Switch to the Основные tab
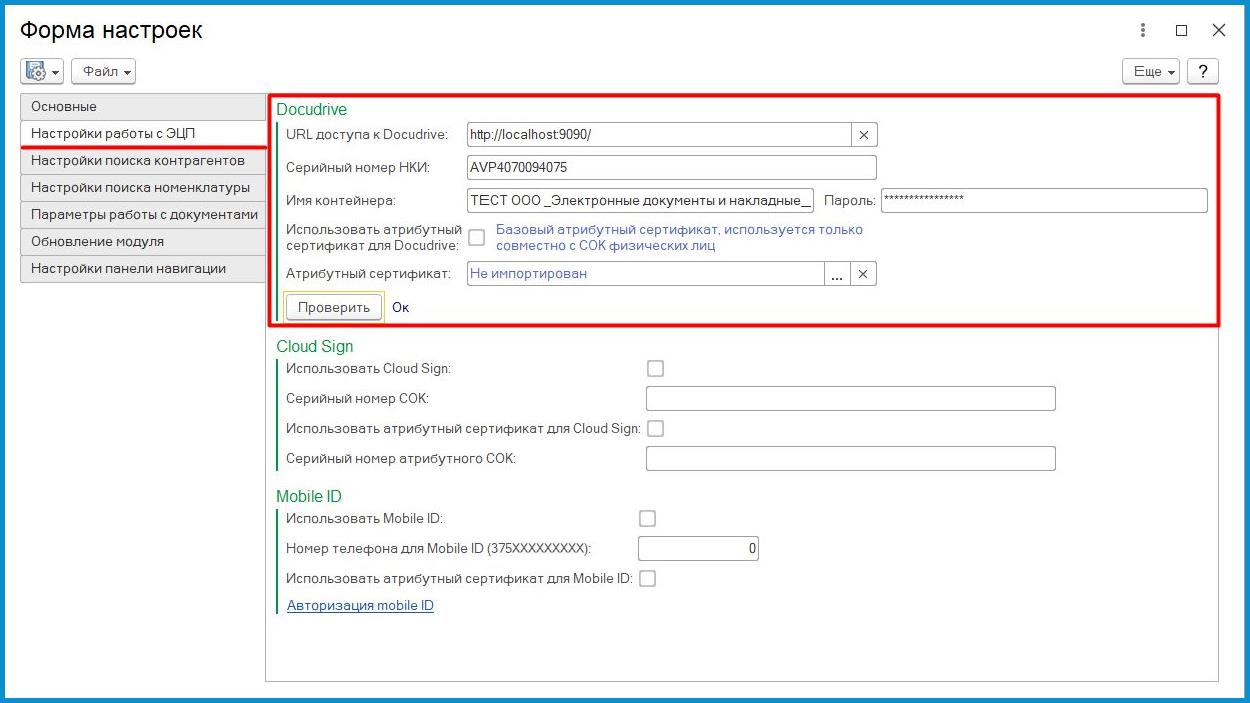 pos(142,106)
